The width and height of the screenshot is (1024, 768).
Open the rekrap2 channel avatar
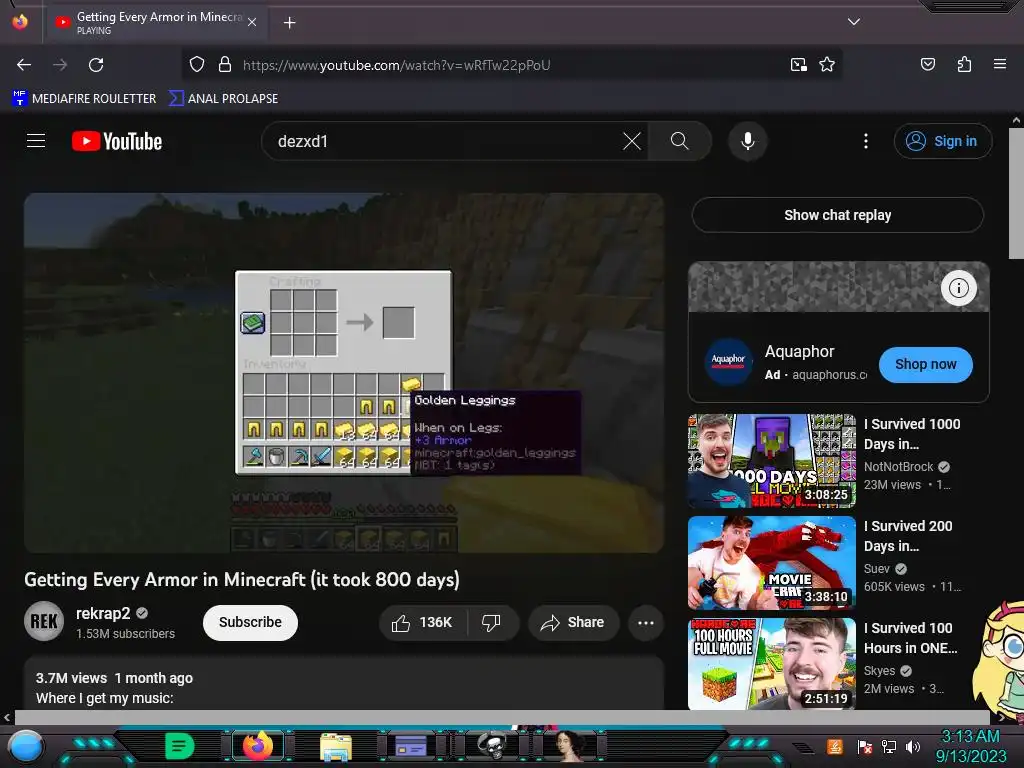click(x=44, y=621)
